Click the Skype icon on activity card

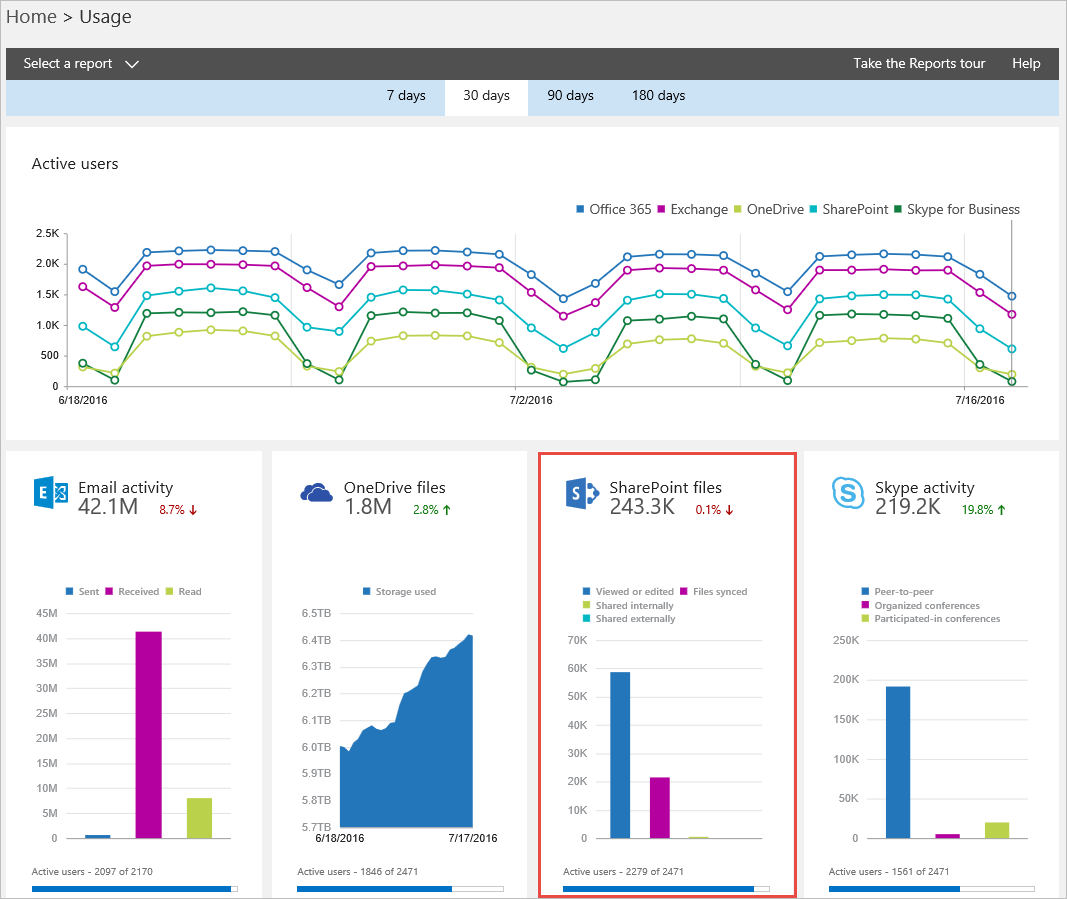coord(847,492)
